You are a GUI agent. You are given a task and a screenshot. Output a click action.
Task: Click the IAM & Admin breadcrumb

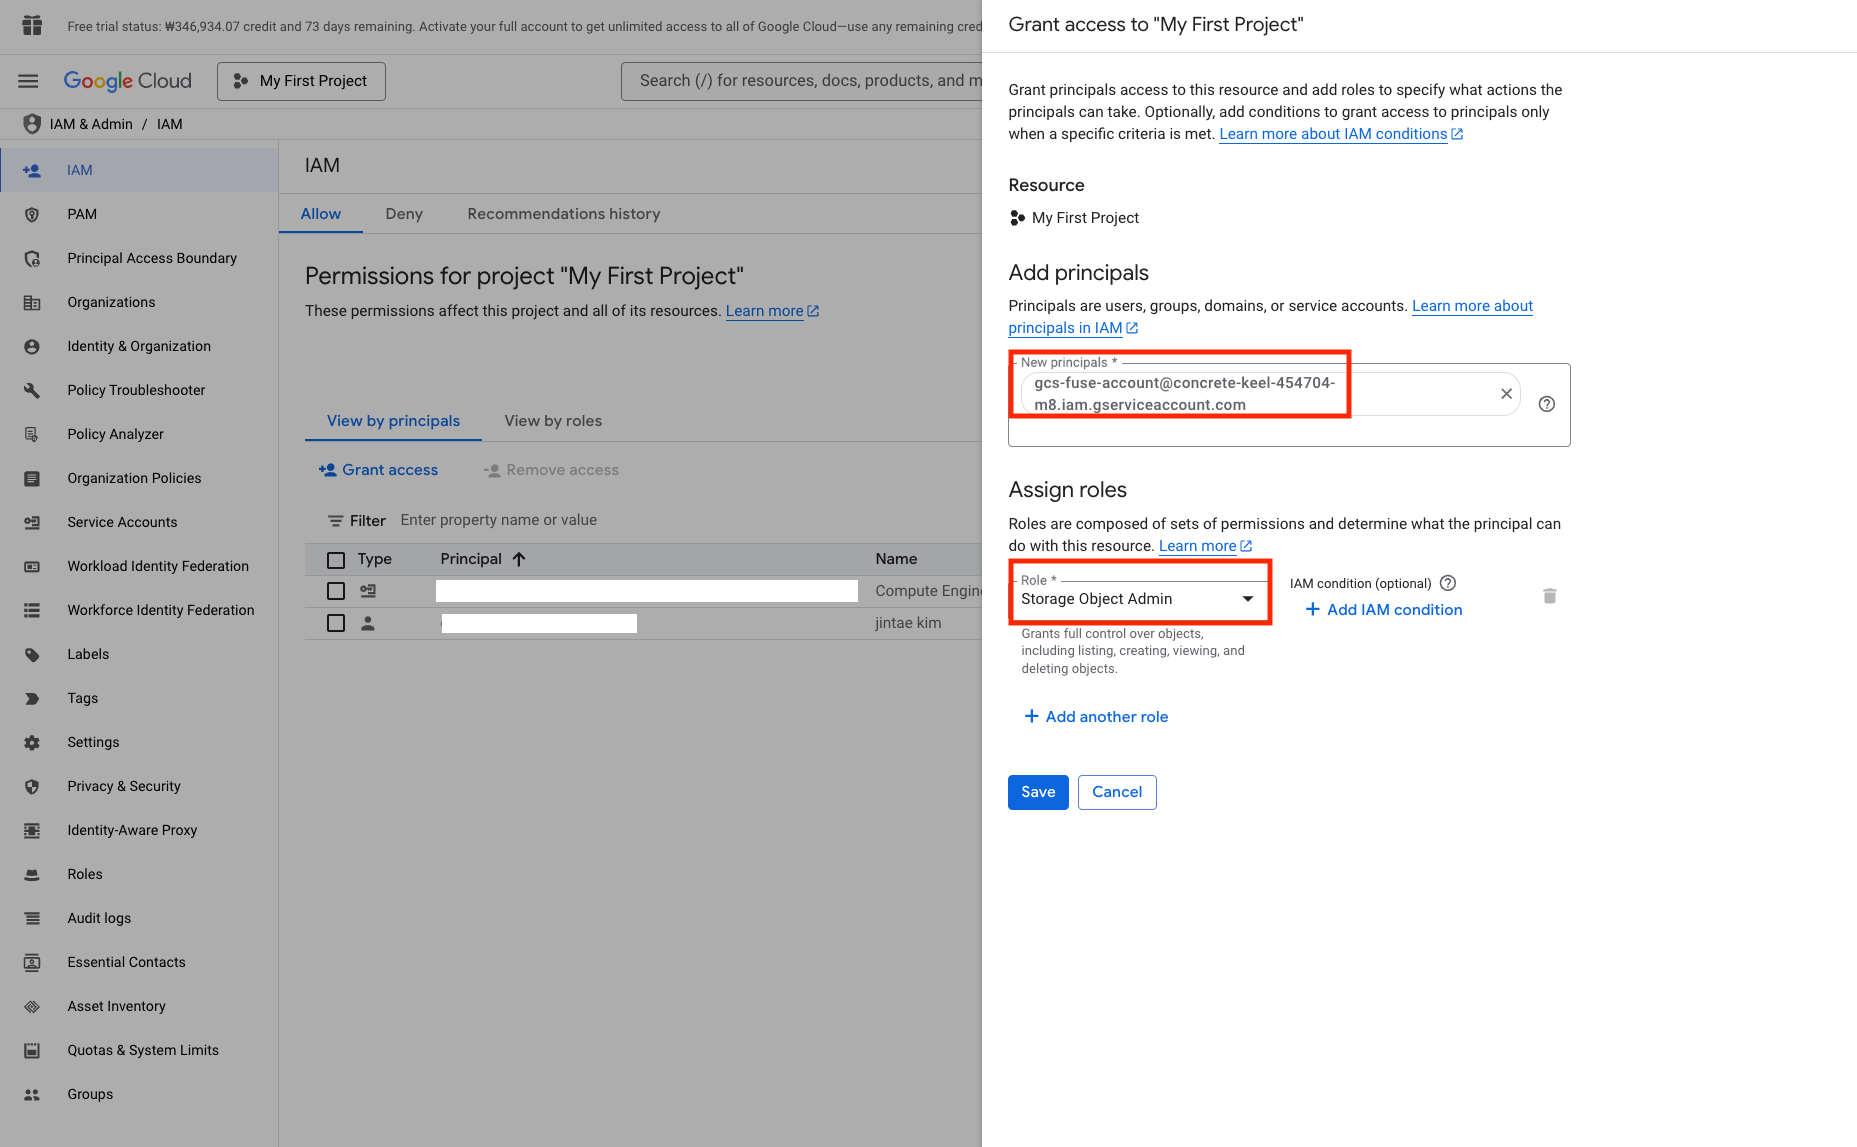pyautogui.click(x=91, y=124)
